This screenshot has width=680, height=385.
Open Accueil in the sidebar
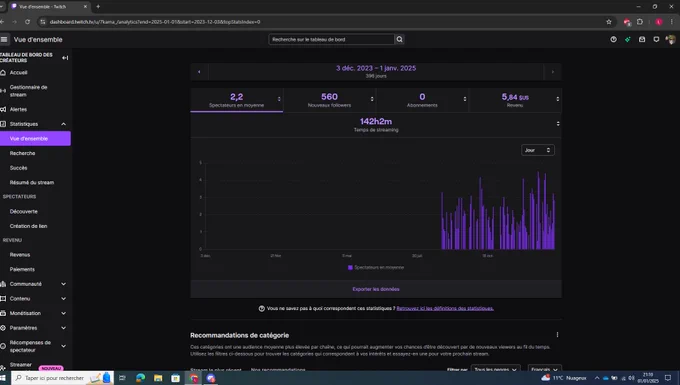tap(18, 72)
